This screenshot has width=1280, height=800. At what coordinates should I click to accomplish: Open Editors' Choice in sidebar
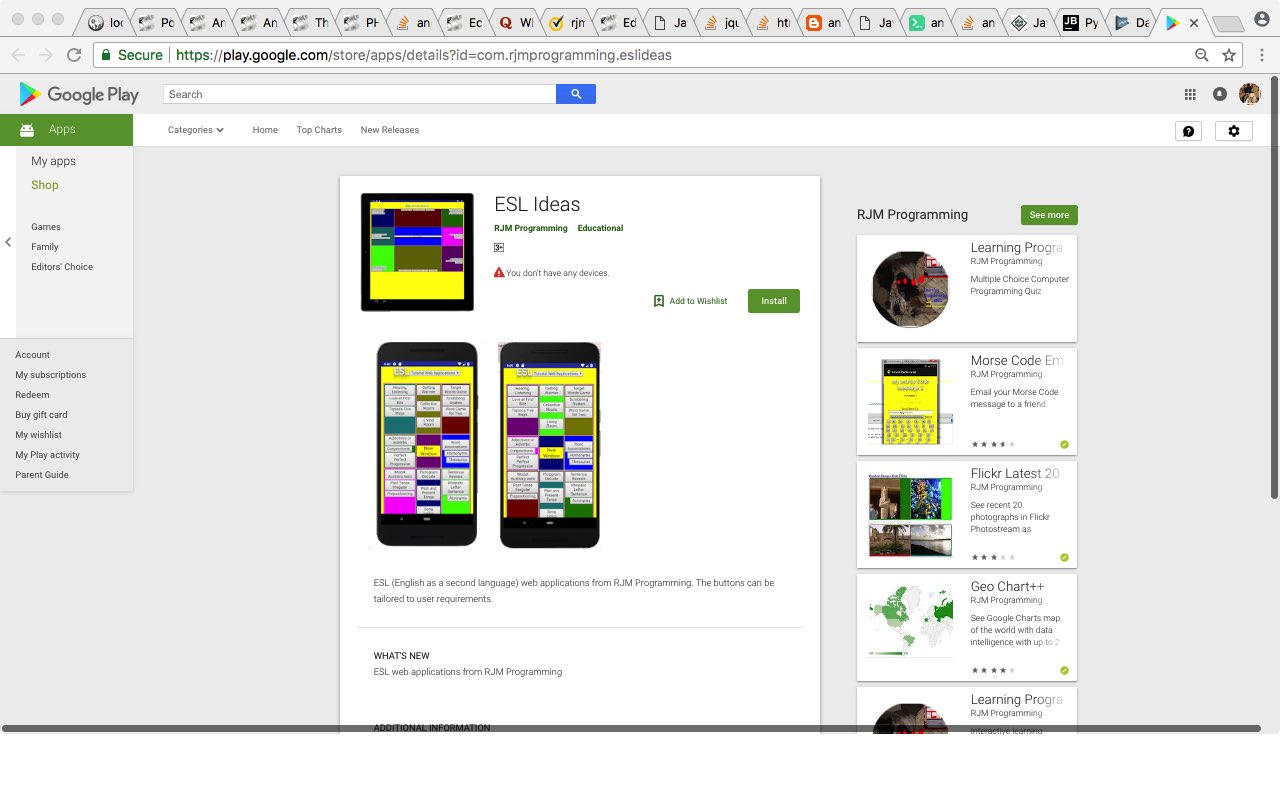pos(62,267)
